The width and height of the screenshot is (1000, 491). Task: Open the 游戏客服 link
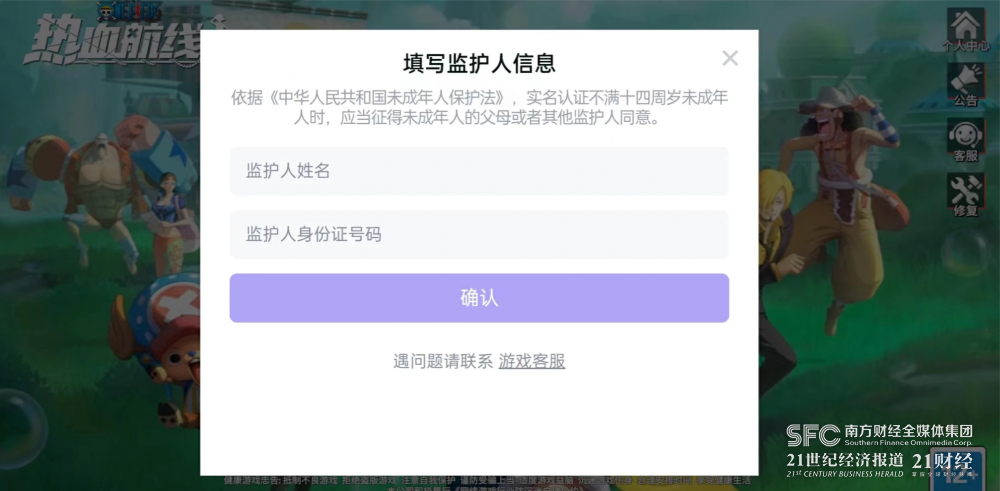532,362
